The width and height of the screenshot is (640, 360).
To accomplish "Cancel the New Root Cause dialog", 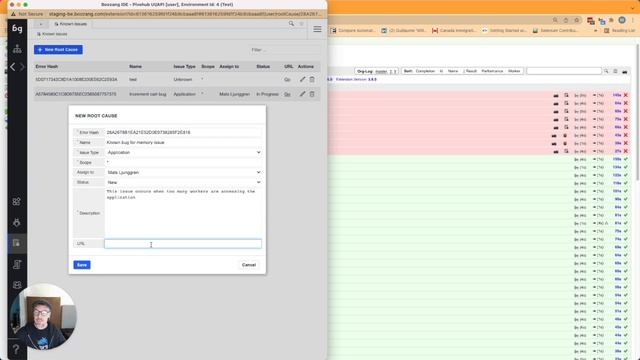I will click(x=249, y=265).
